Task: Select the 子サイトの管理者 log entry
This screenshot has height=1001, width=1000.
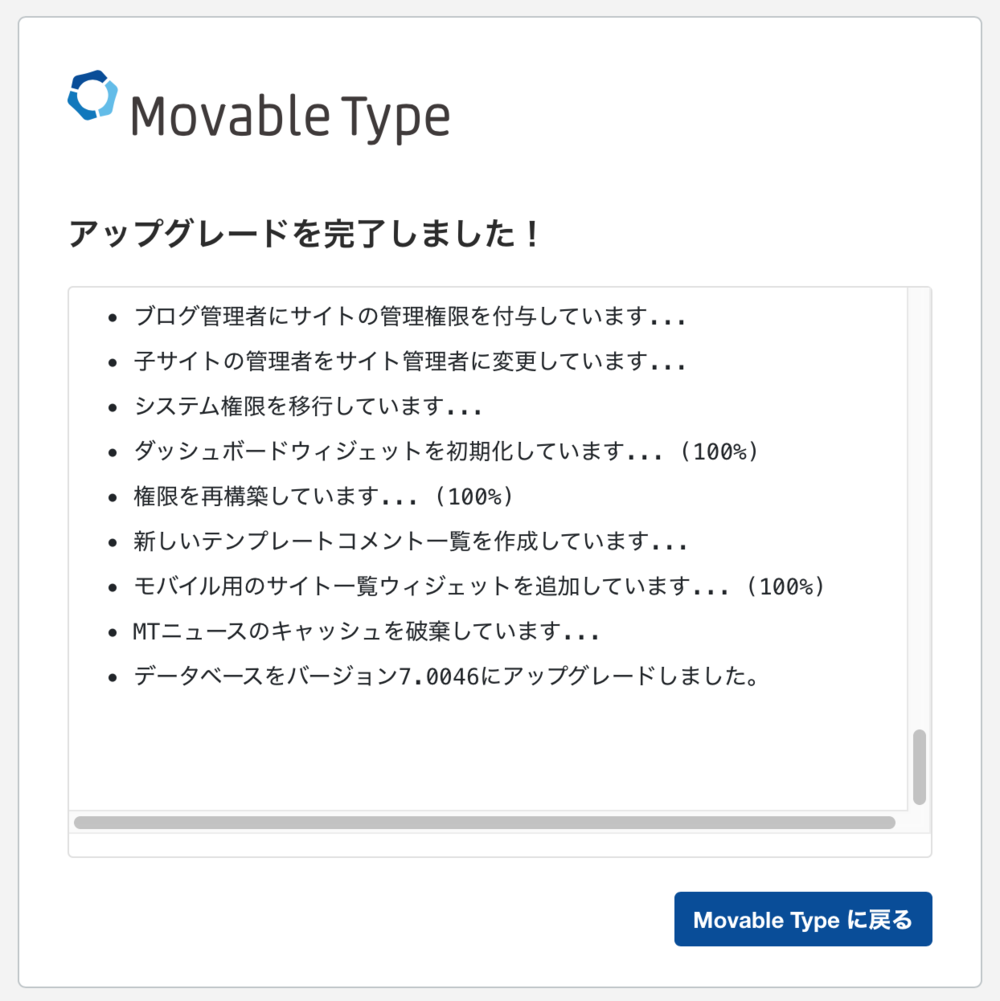Action: [x=409, y=362]
